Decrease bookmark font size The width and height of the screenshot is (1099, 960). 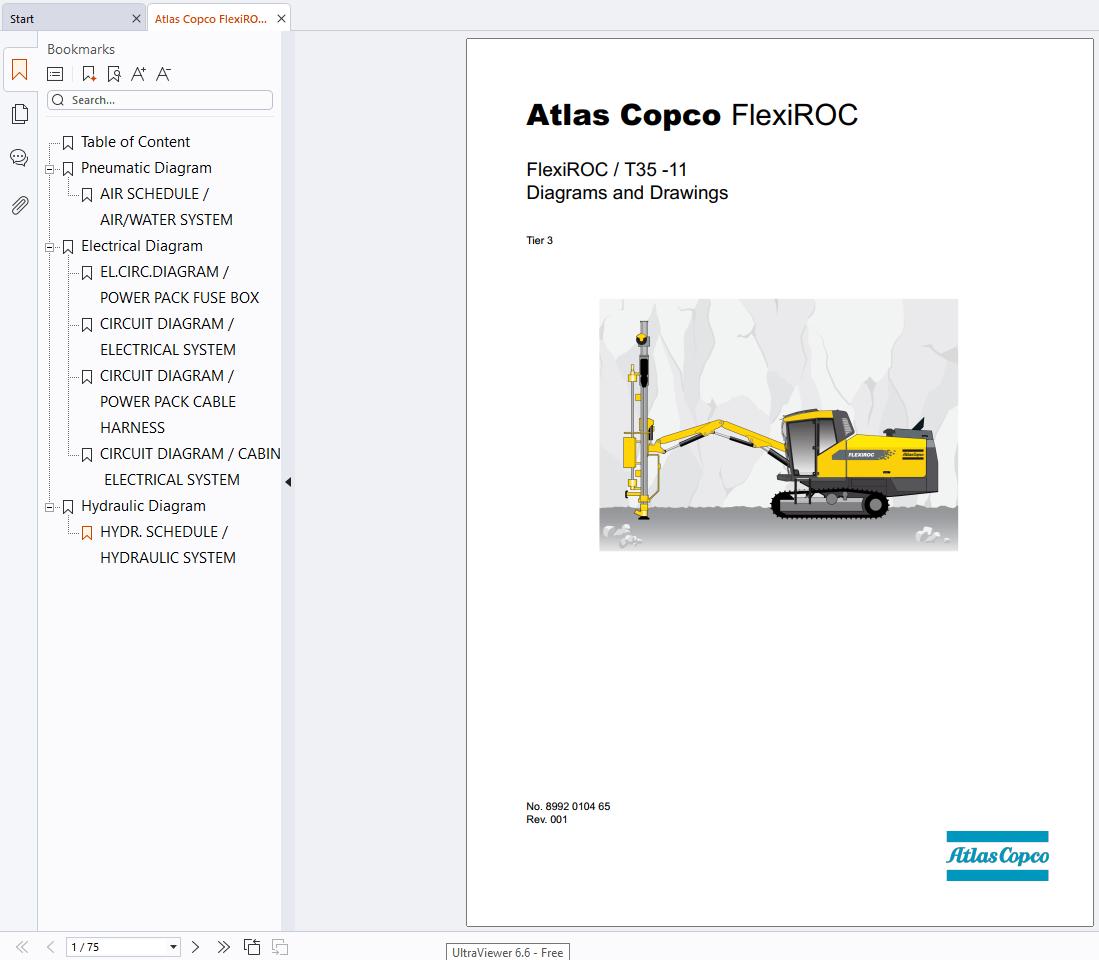tap(163, 74)
